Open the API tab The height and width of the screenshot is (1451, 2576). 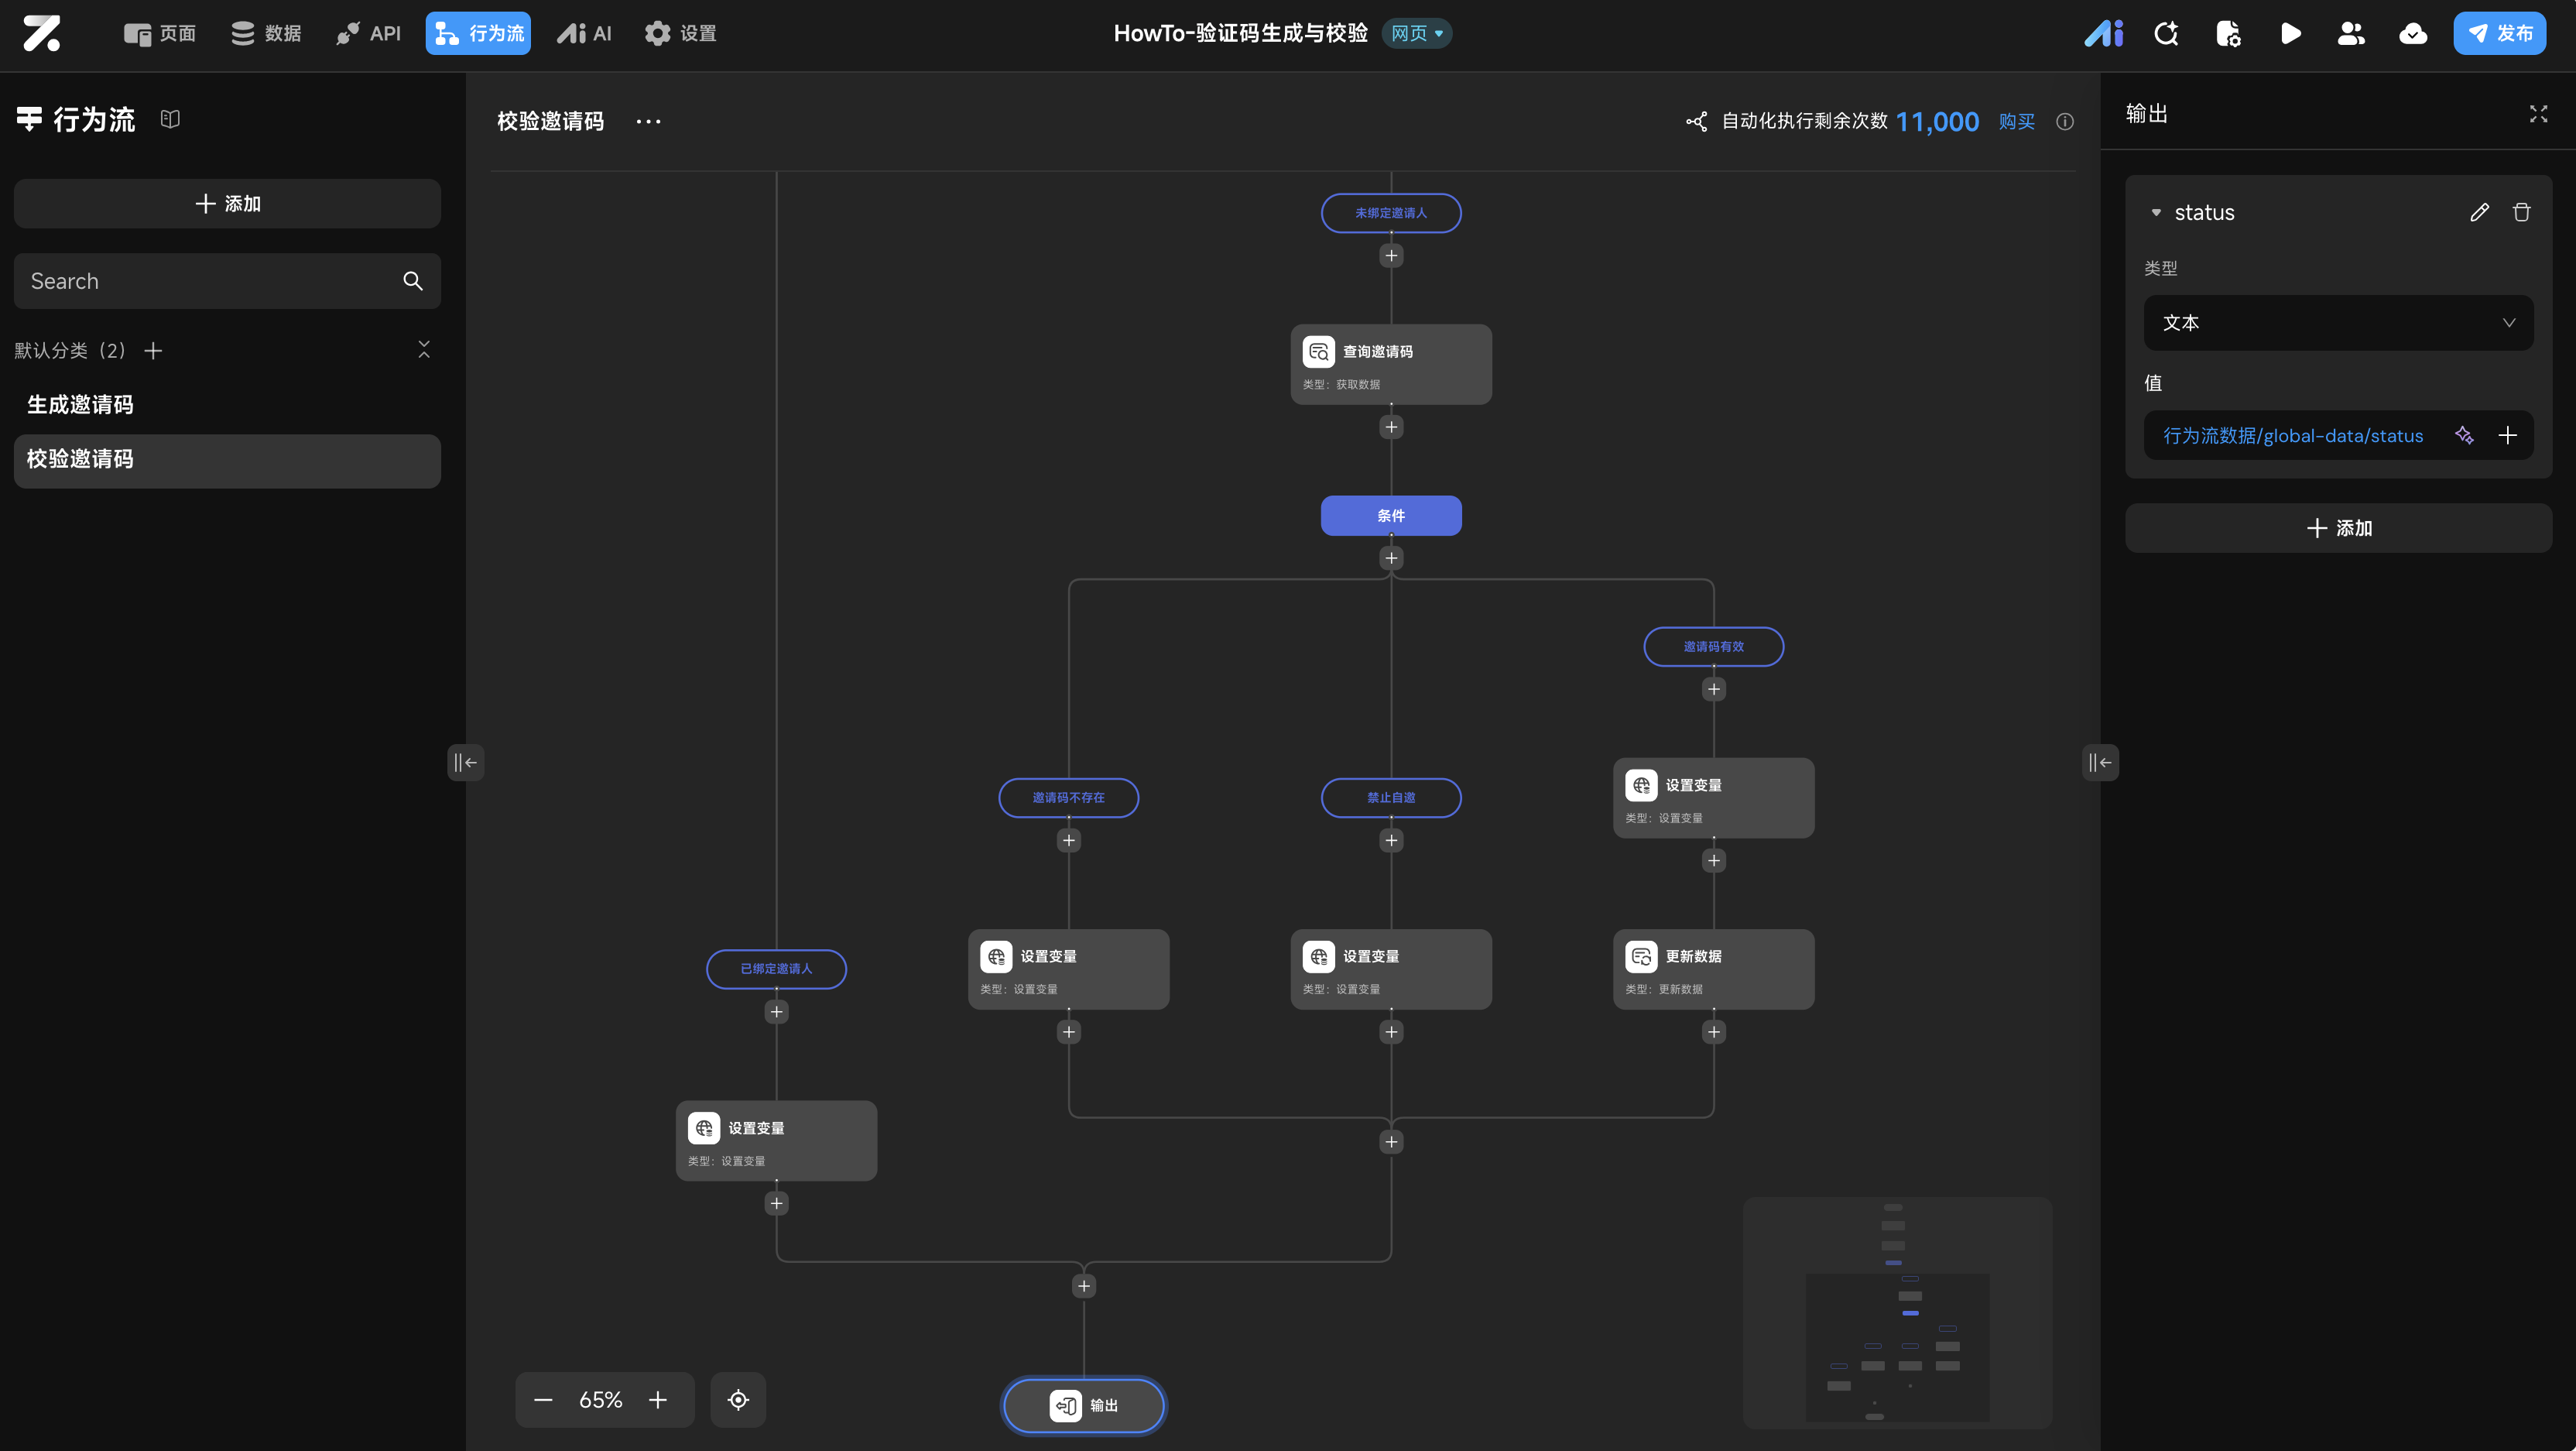coord(369,34)
